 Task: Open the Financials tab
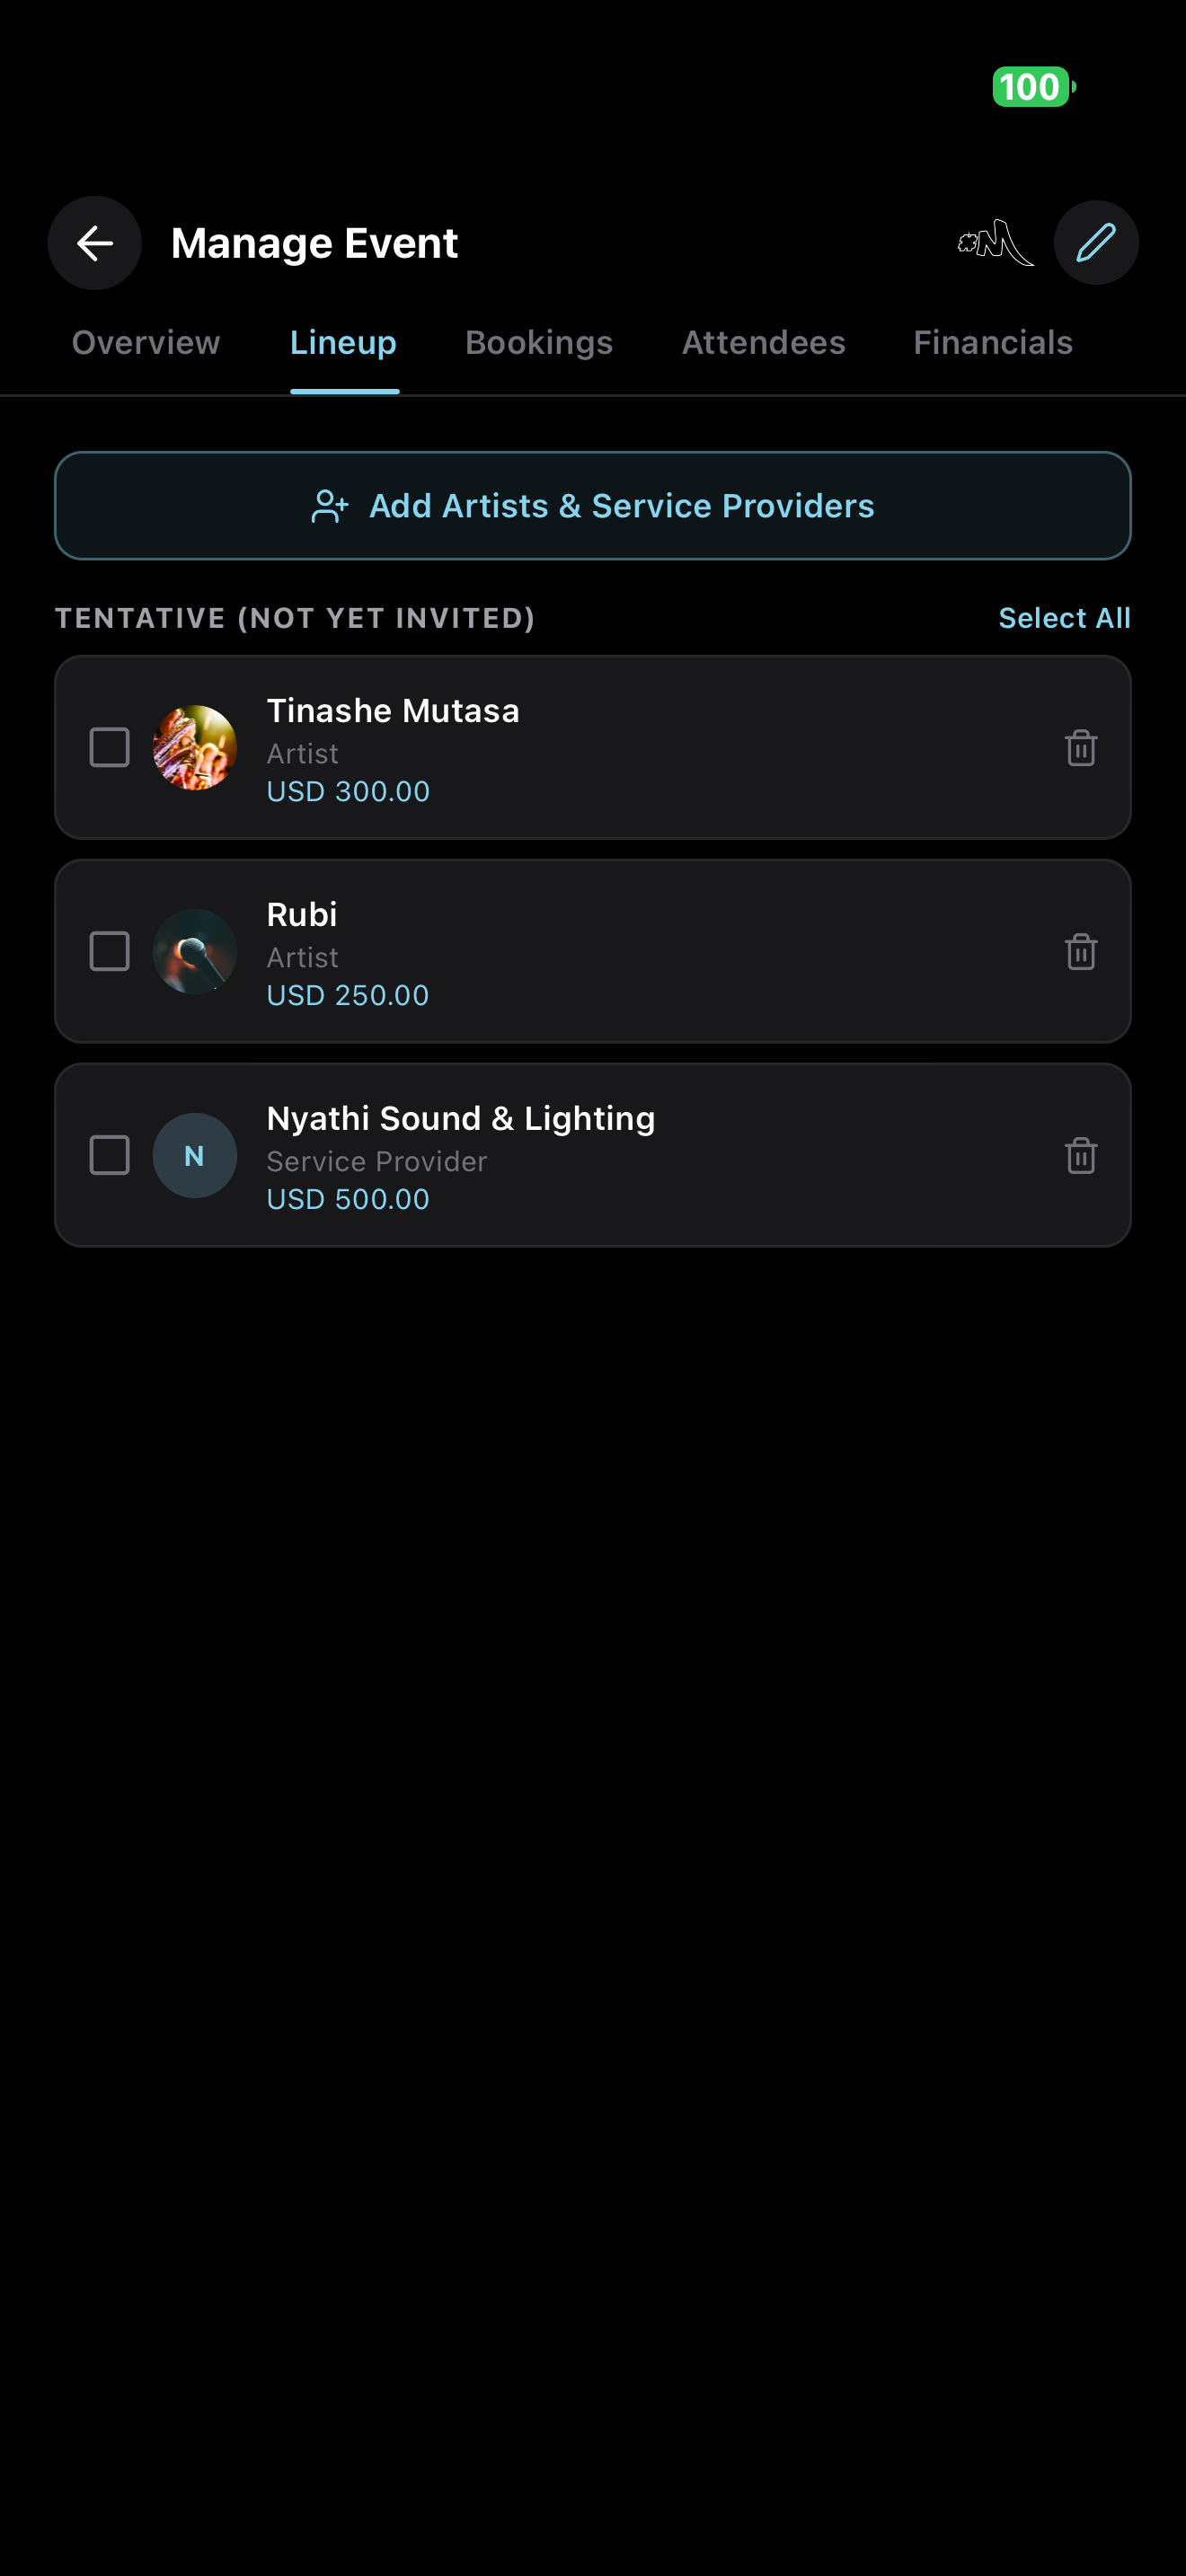(992, 343)
